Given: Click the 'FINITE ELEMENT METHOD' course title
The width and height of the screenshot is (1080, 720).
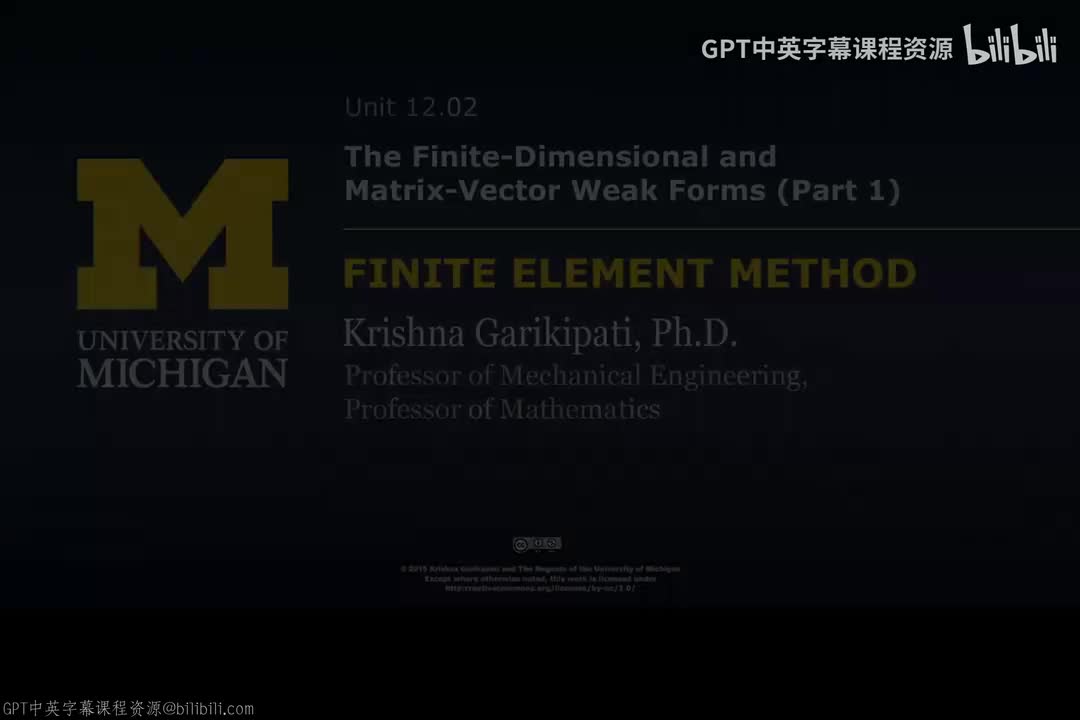Looking at the screenshot, I should [x=630, y=273].
